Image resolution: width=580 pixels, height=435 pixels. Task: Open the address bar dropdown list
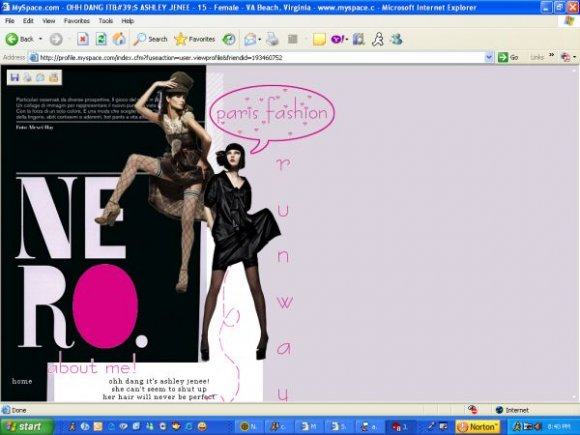coord(489,57)
